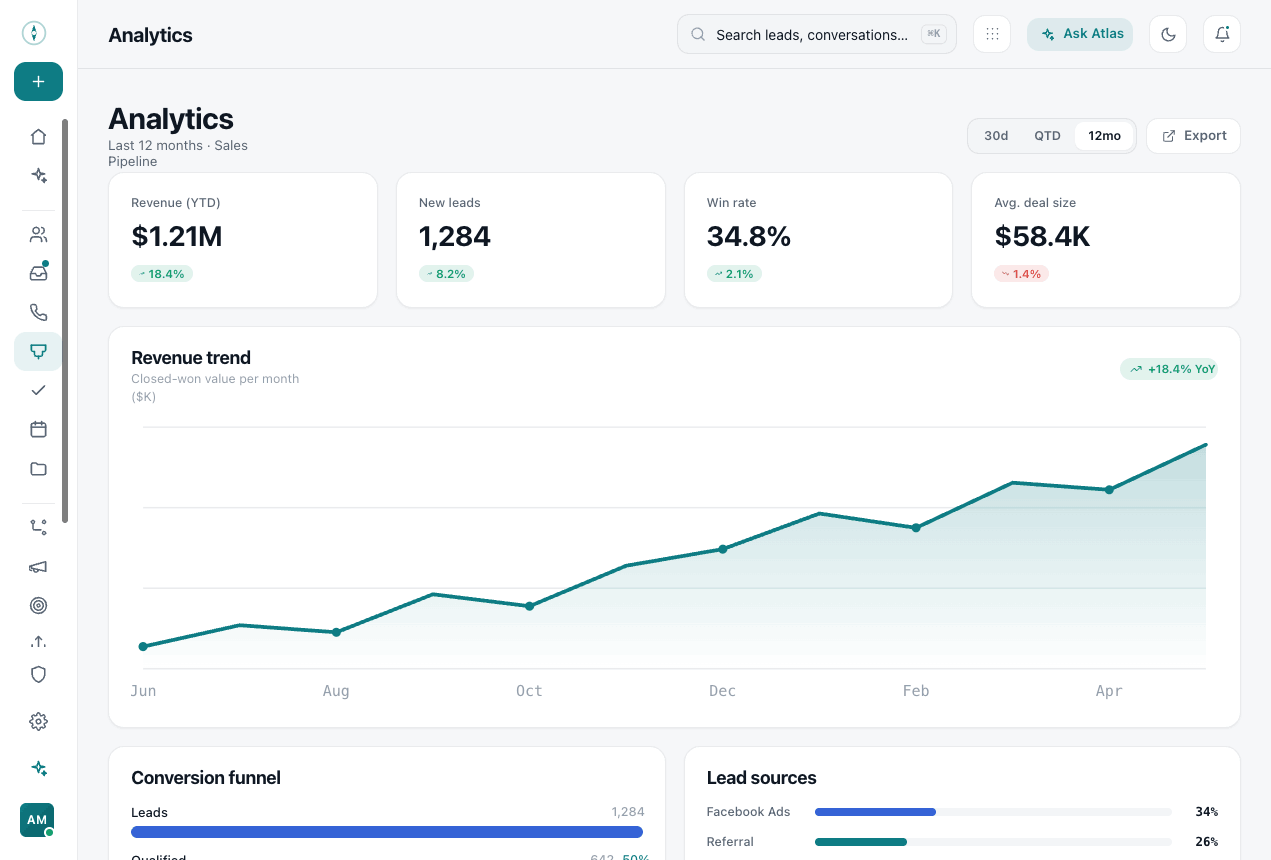Click the Revenue (YTD) $1.21M card
This screenshot has width=1271, height=860.
(243, 240)
